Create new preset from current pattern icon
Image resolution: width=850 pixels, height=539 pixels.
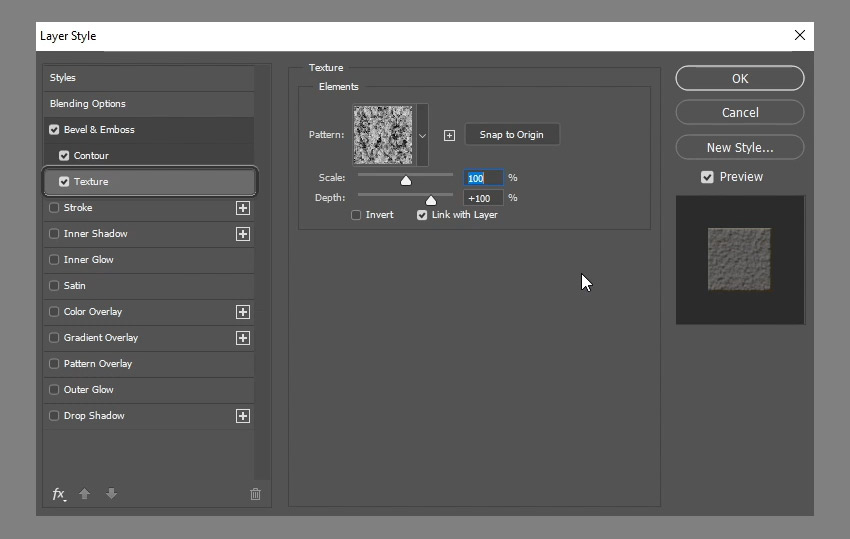[x=449, y=135]
